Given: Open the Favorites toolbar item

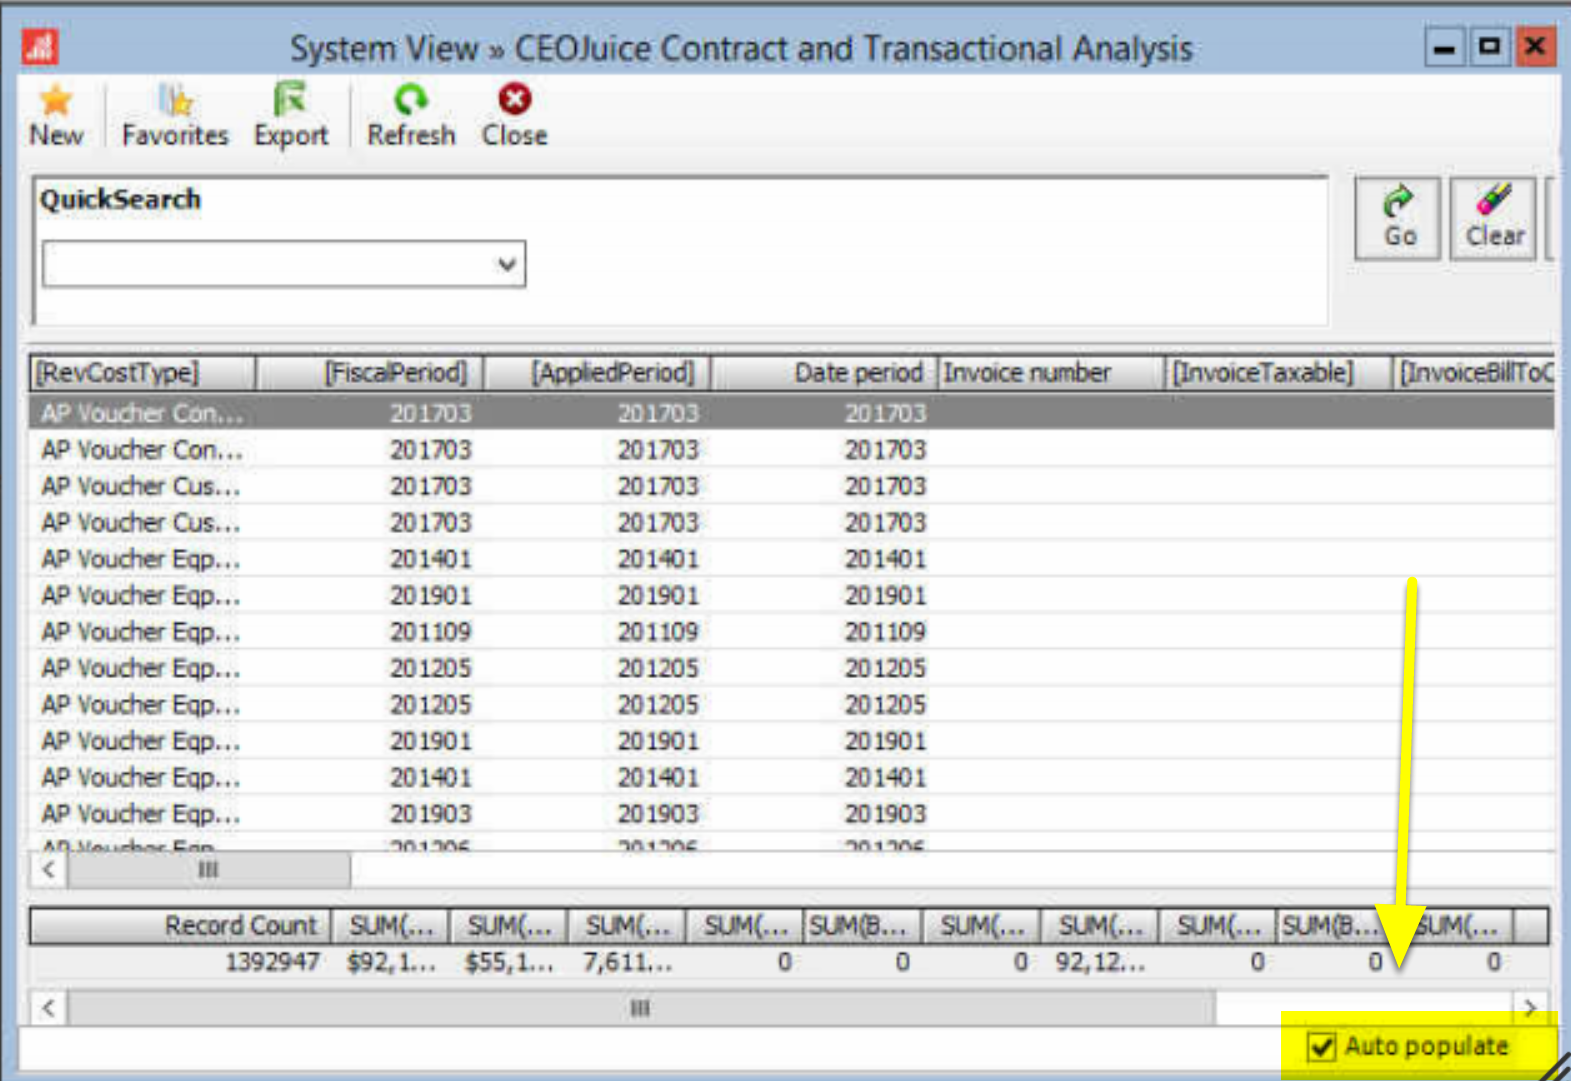Looking at the screenshot, I should click(x=175, y=116).
